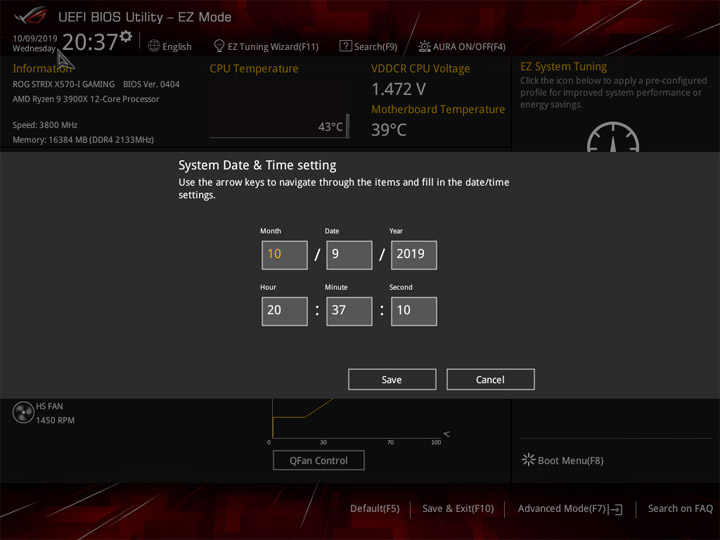Click the globe language icon
Screen dimensions: 720x540
pyautogui.click(x=154, y=46)
